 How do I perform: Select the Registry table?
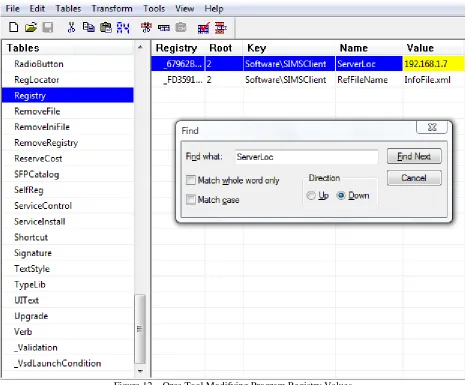[x=68, y=95]
